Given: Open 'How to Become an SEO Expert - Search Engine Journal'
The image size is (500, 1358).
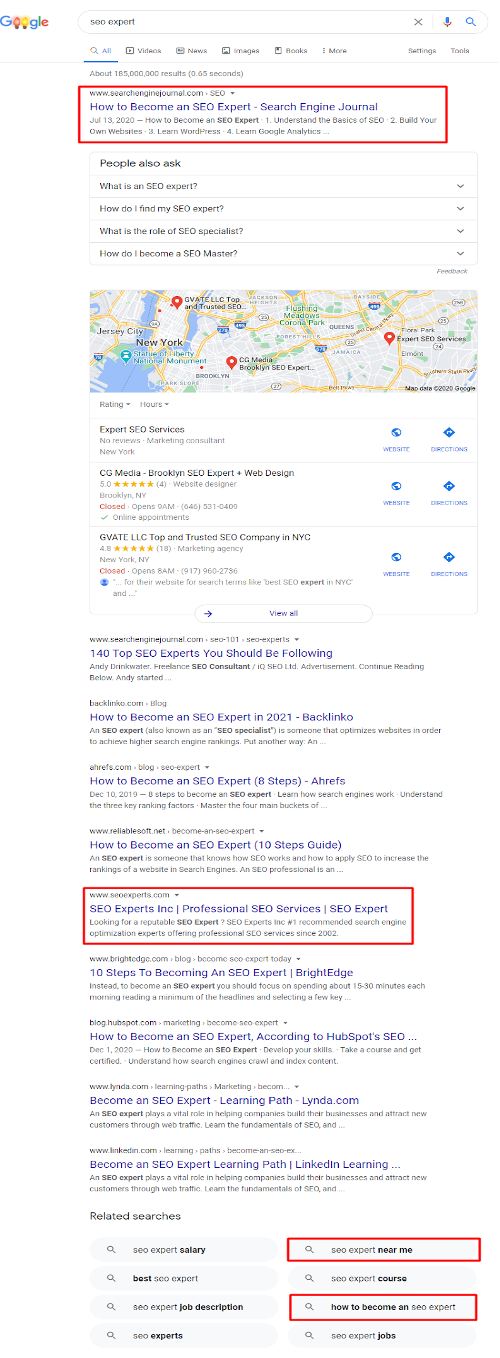Looking at the screenshot, I should tap(236, 106).
